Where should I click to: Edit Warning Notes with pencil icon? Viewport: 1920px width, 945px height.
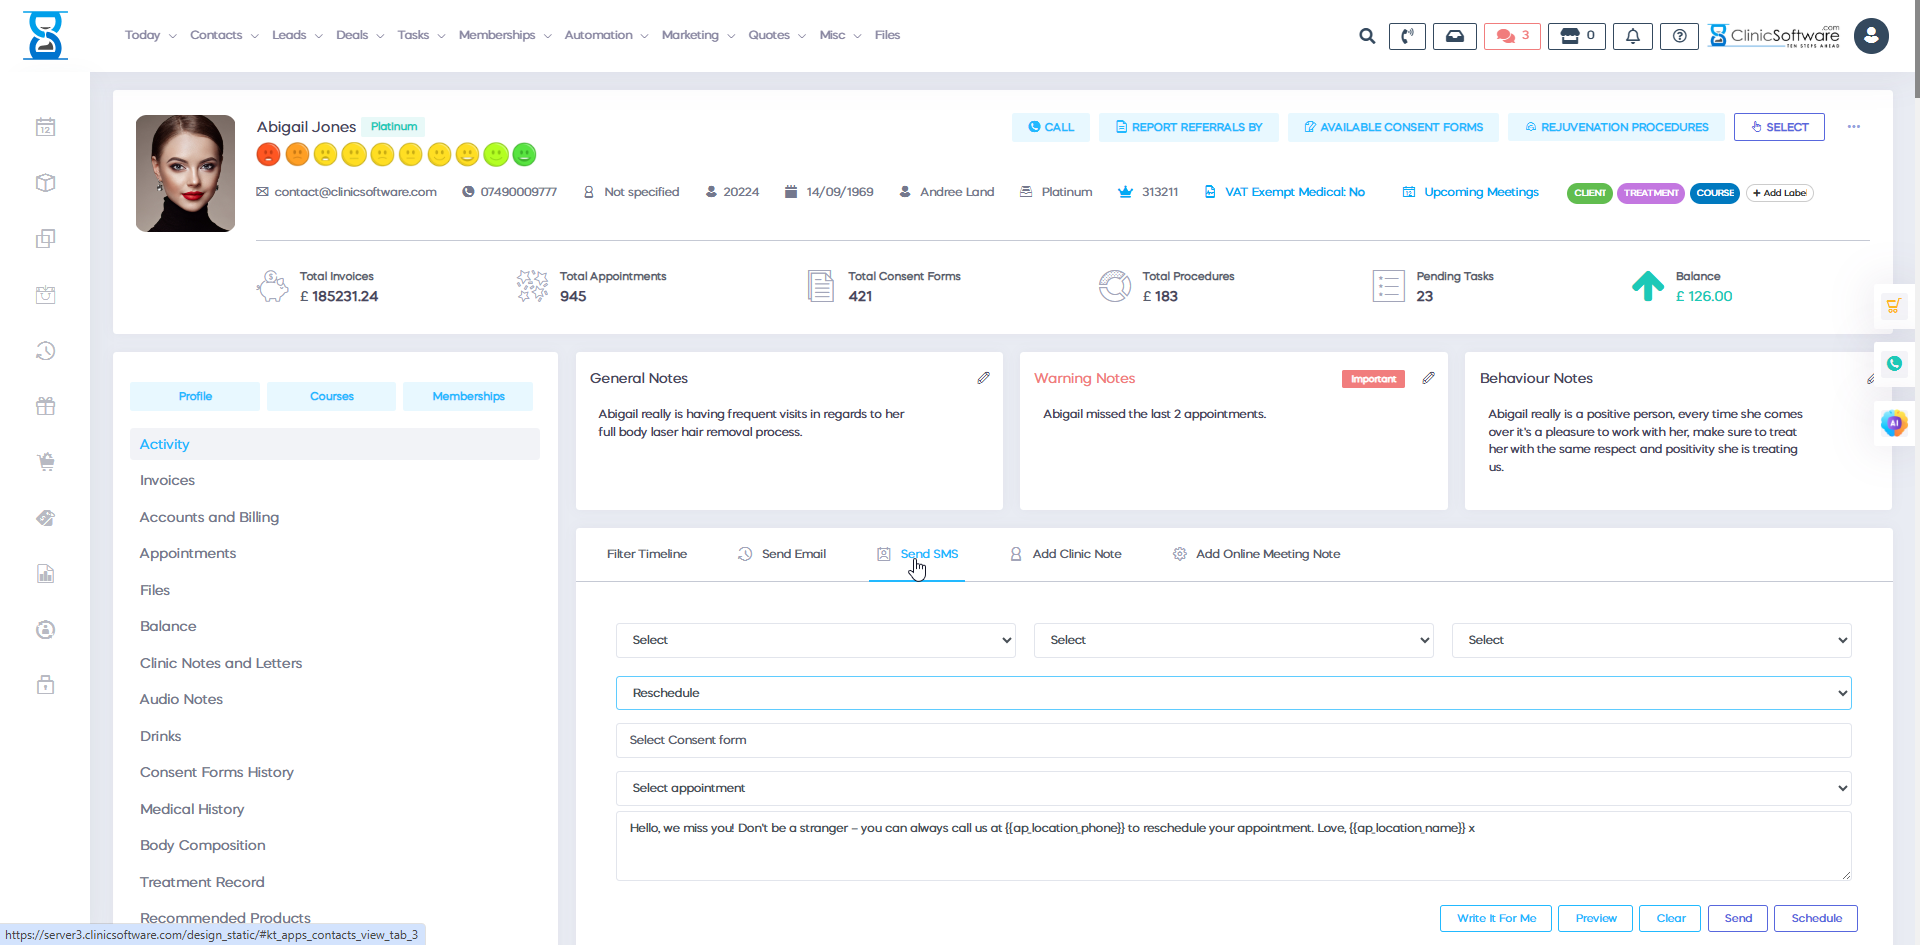[1428, 378]
